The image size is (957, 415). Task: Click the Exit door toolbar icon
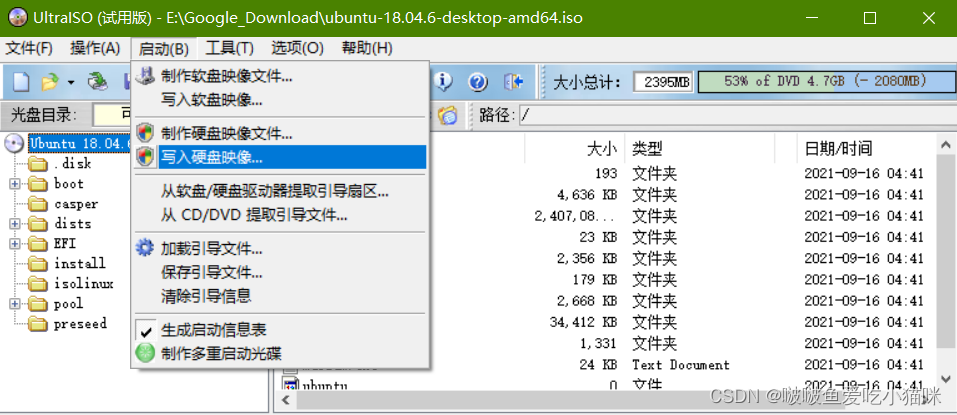click(x=513, y=81)
